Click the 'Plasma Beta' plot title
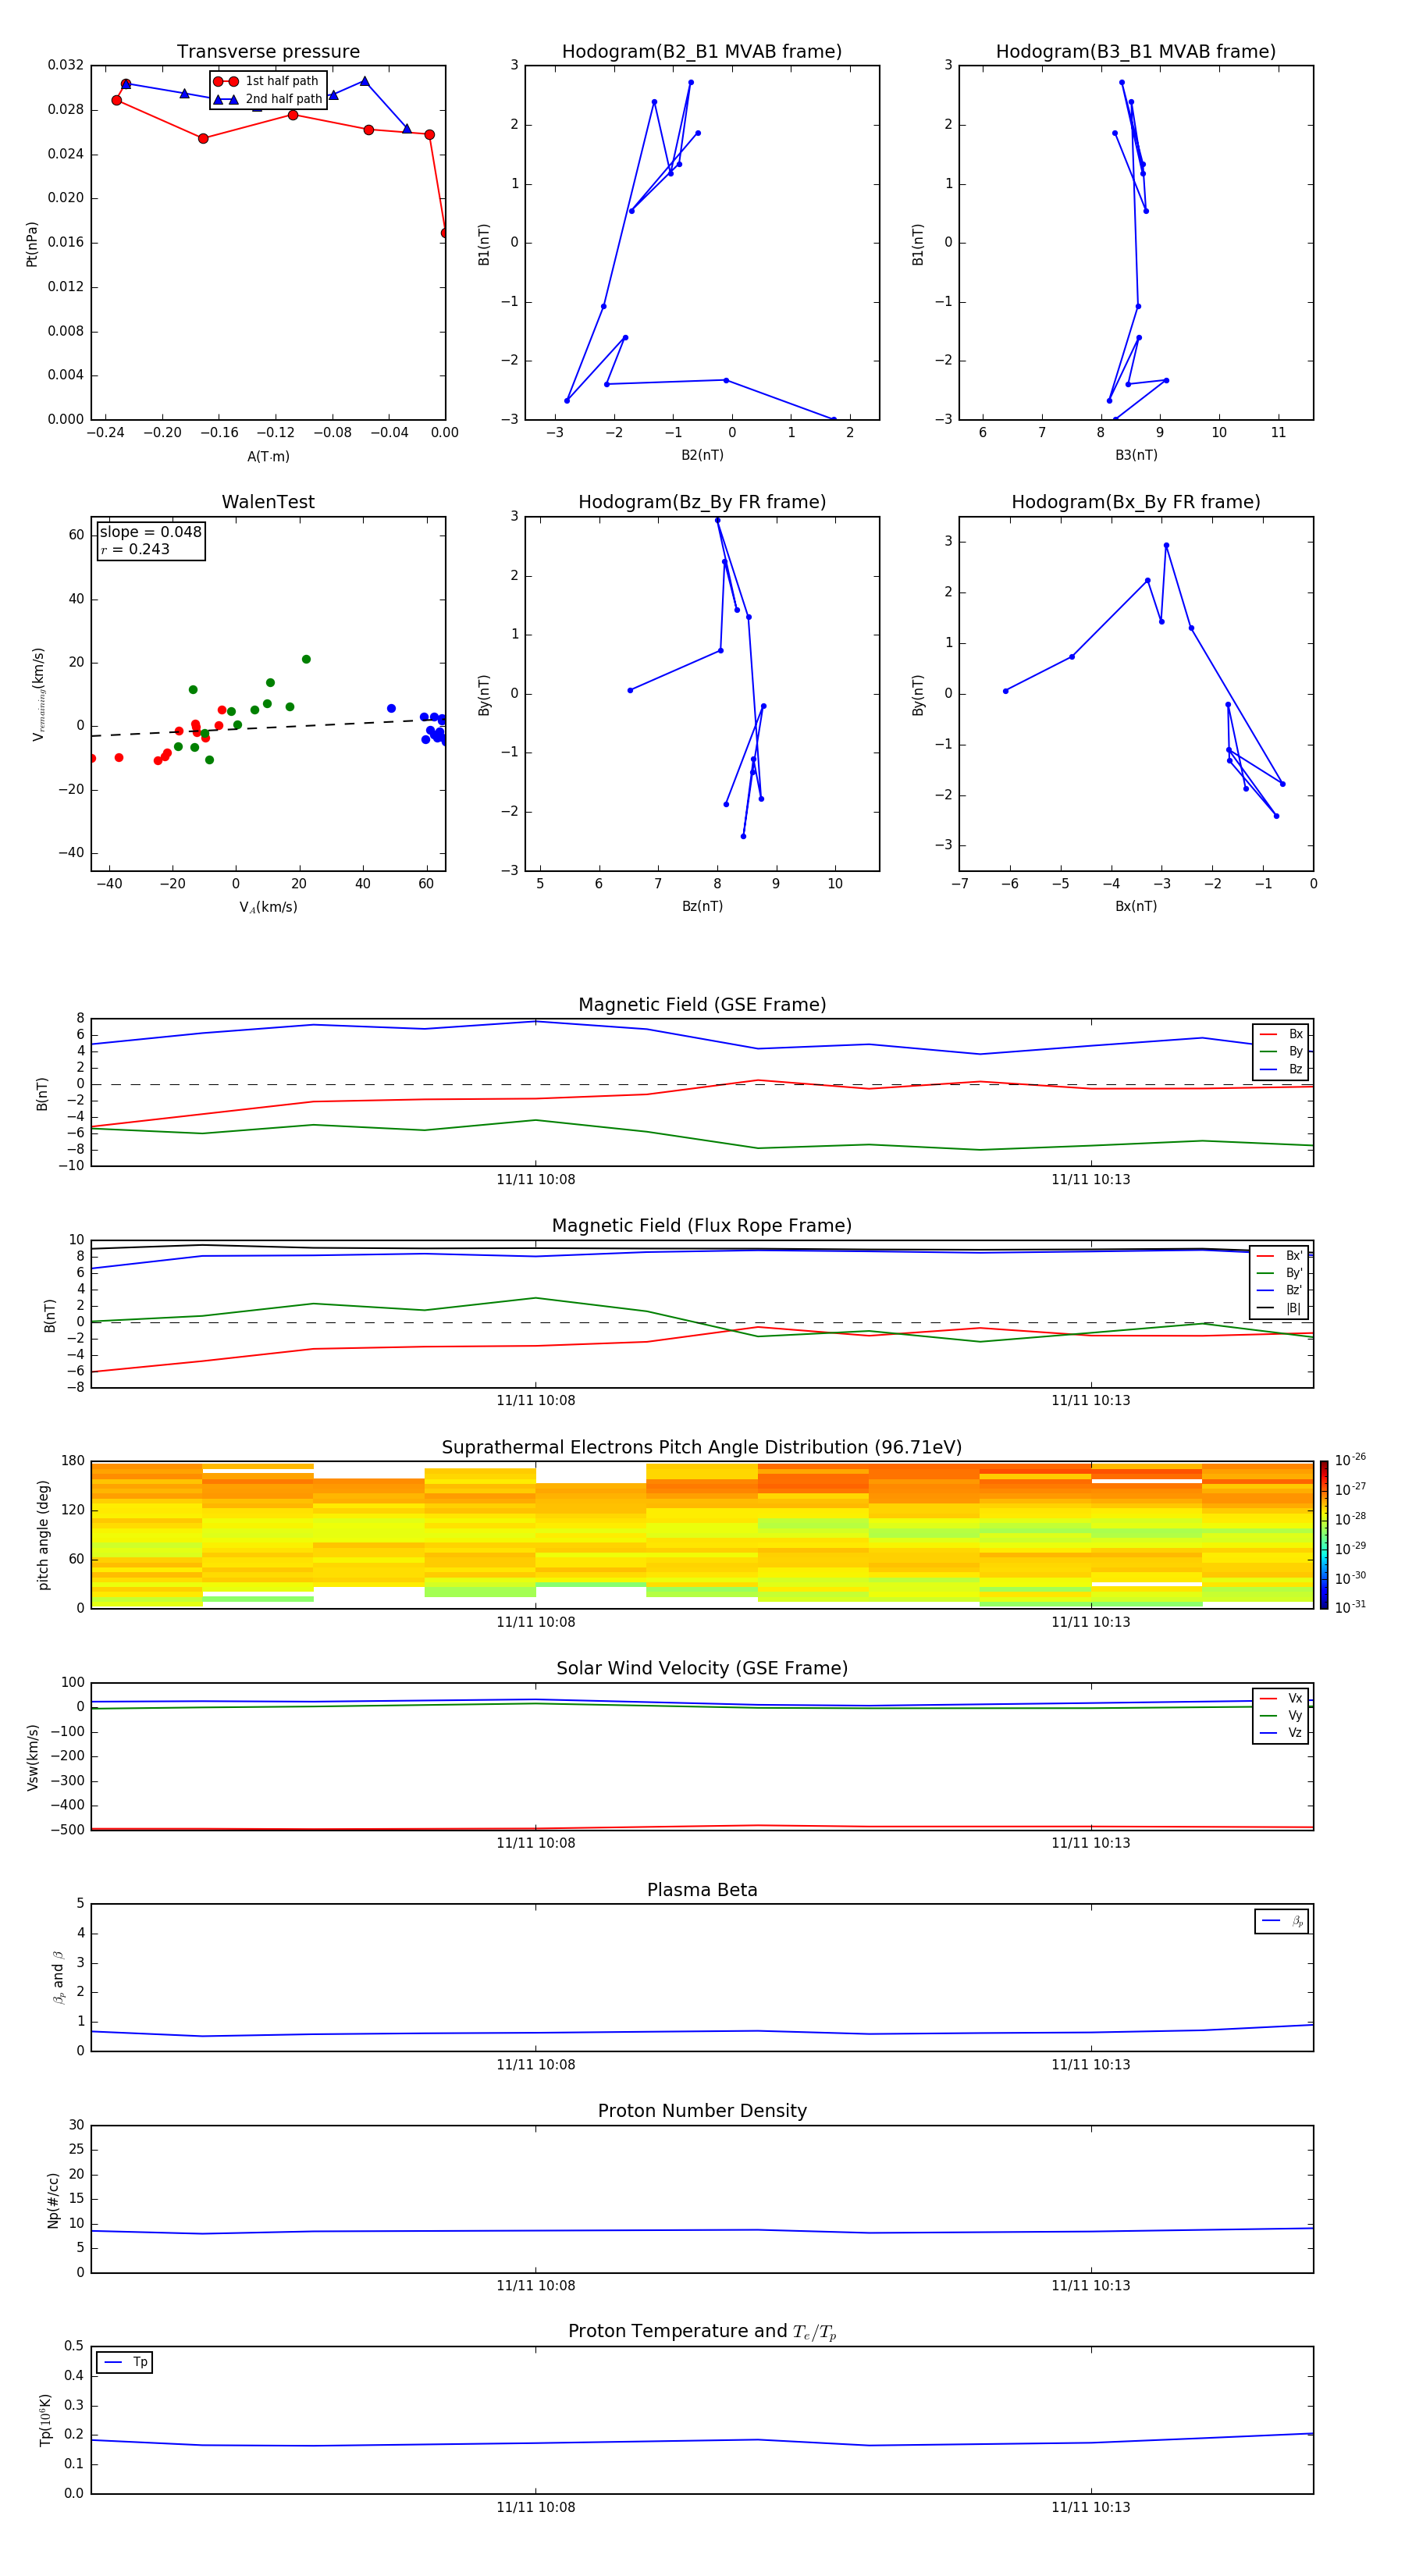 (x=702, y=1891)
